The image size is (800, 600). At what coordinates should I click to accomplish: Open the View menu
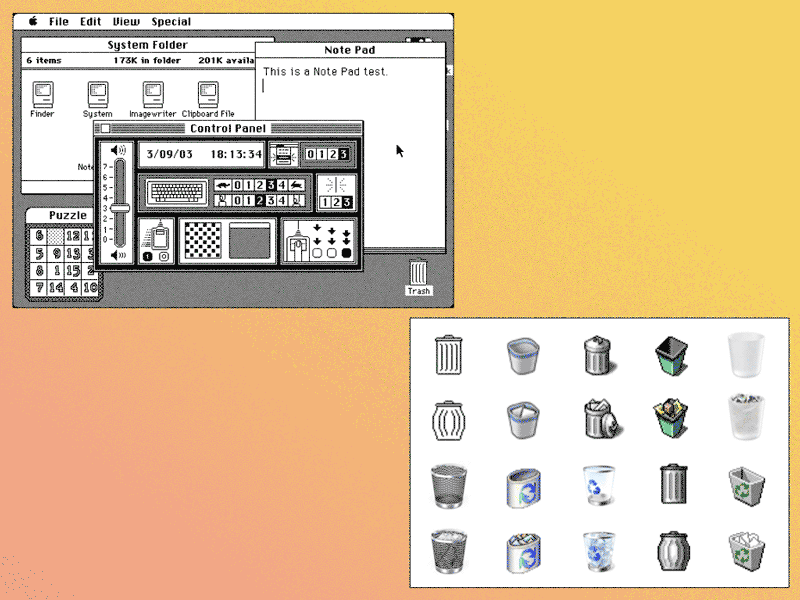tap(126, 21)
